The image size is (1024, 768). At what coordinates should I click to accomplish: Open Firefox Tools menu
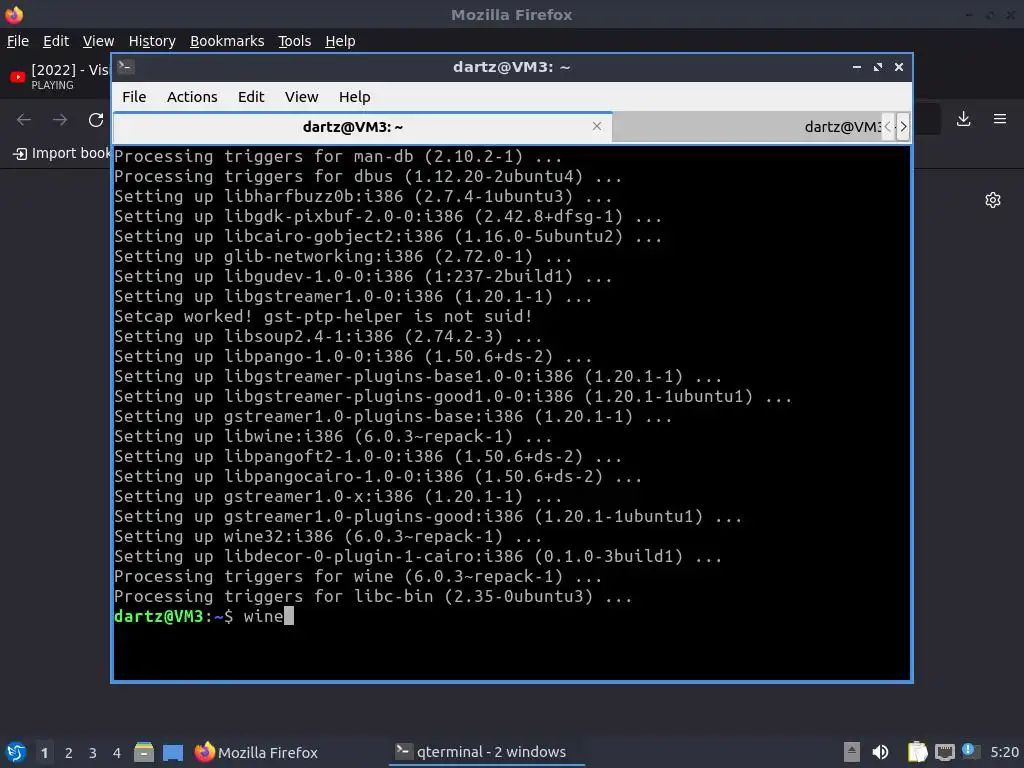pos(295,41)
